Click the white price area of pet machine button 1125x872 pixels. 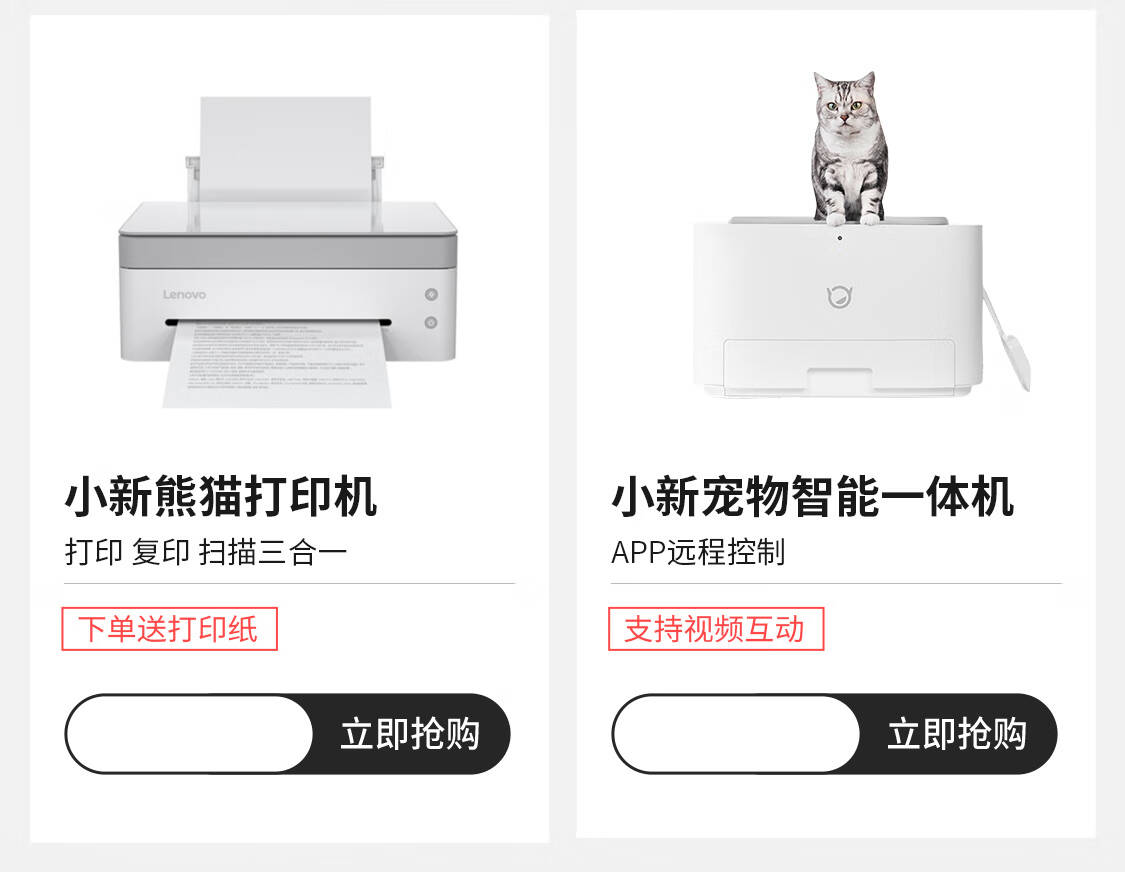[x=736, y=733]
